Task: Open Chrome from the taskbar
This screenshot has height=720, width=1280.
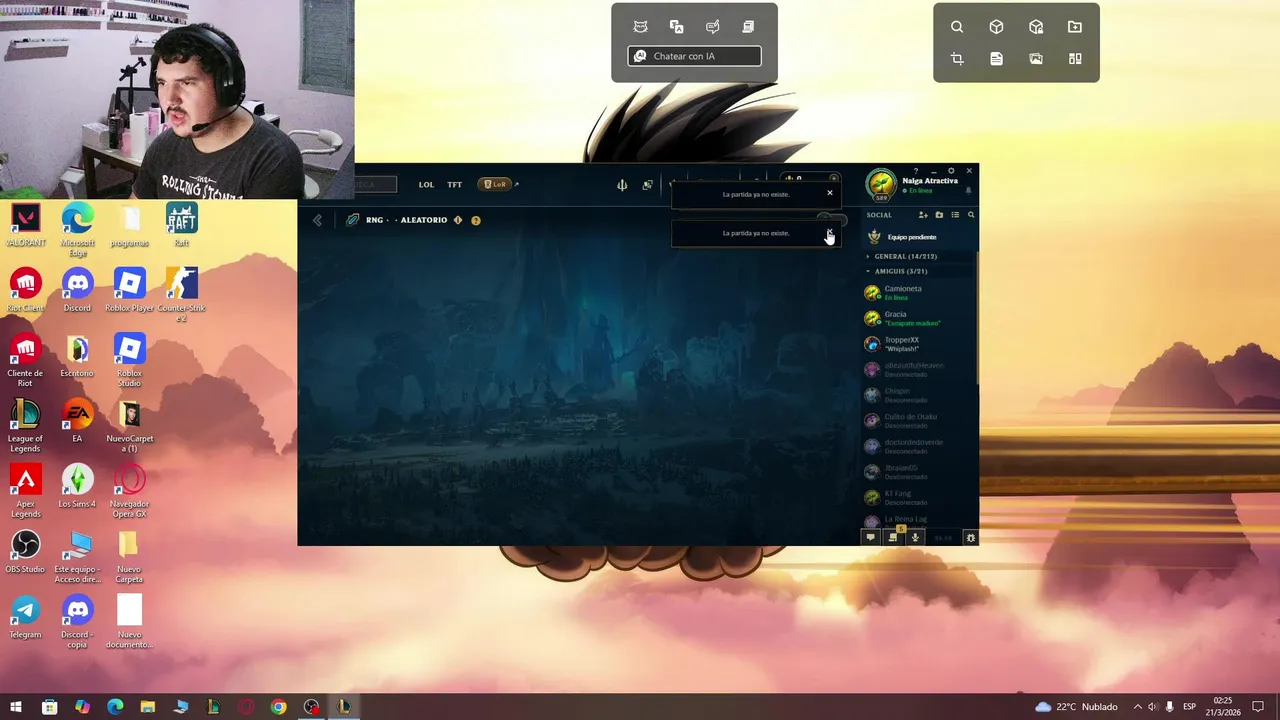Action: coord(279,707)
